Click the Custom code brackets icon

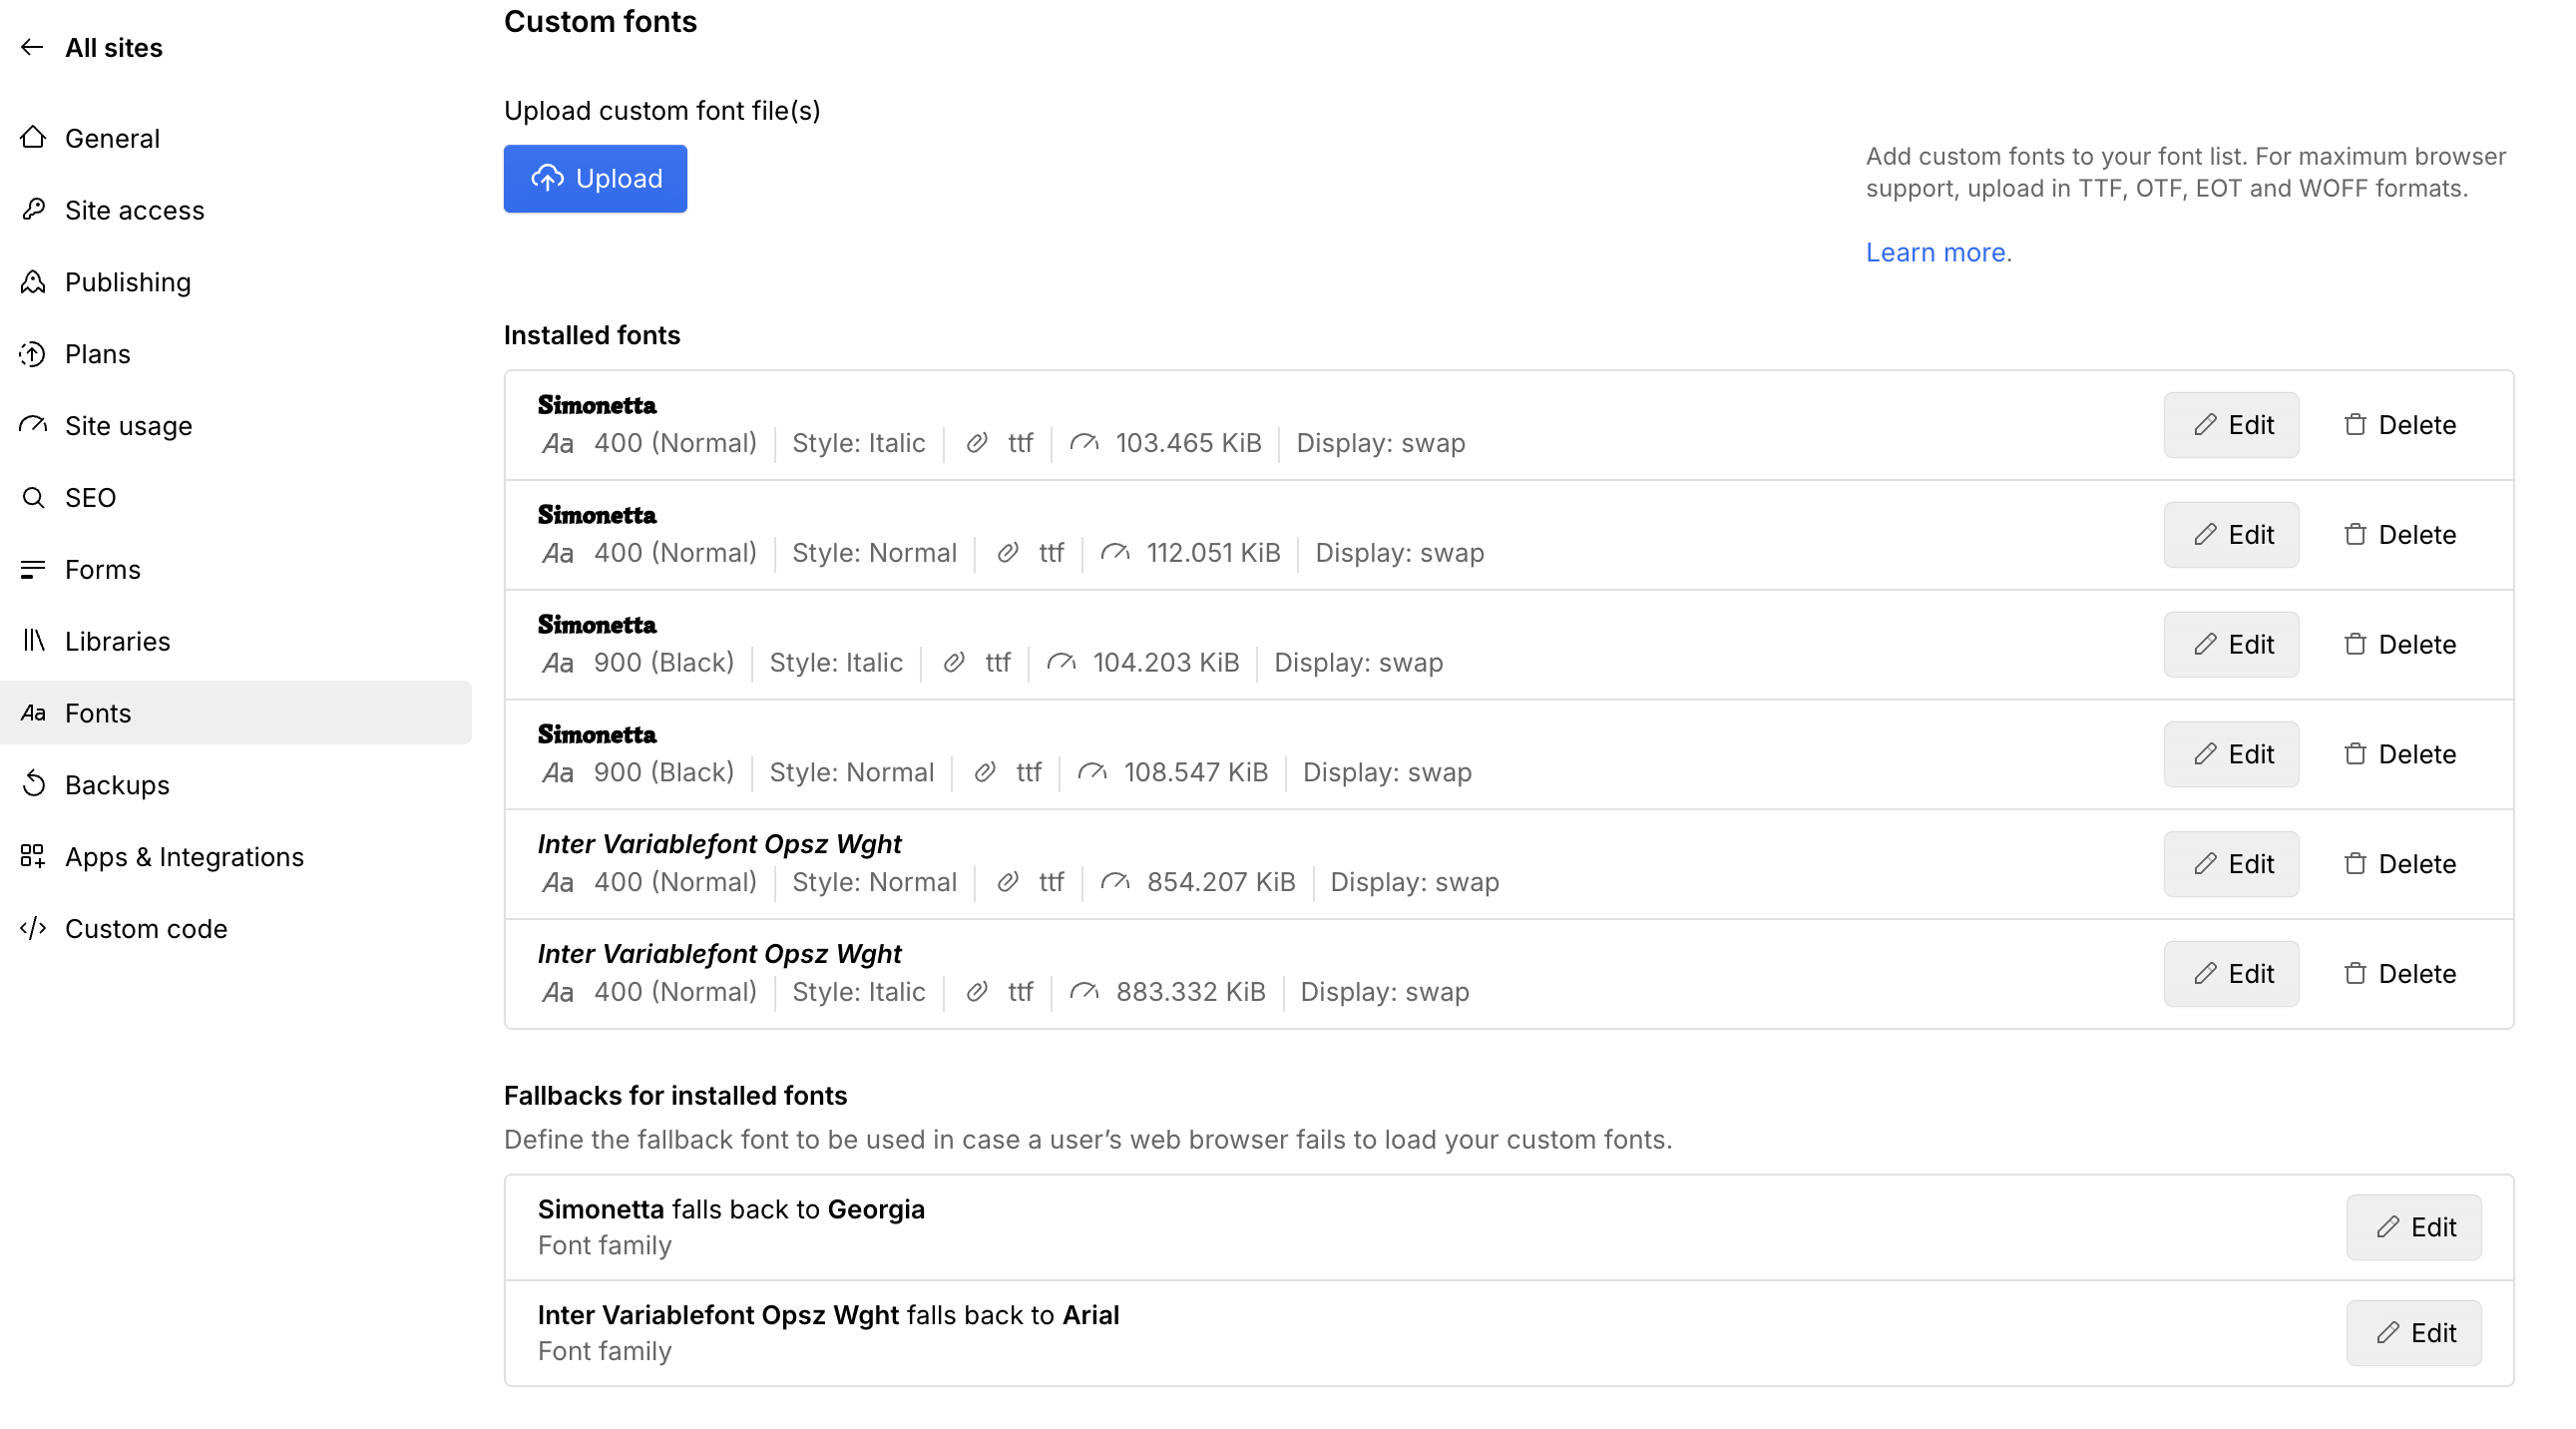coord(33,928)
